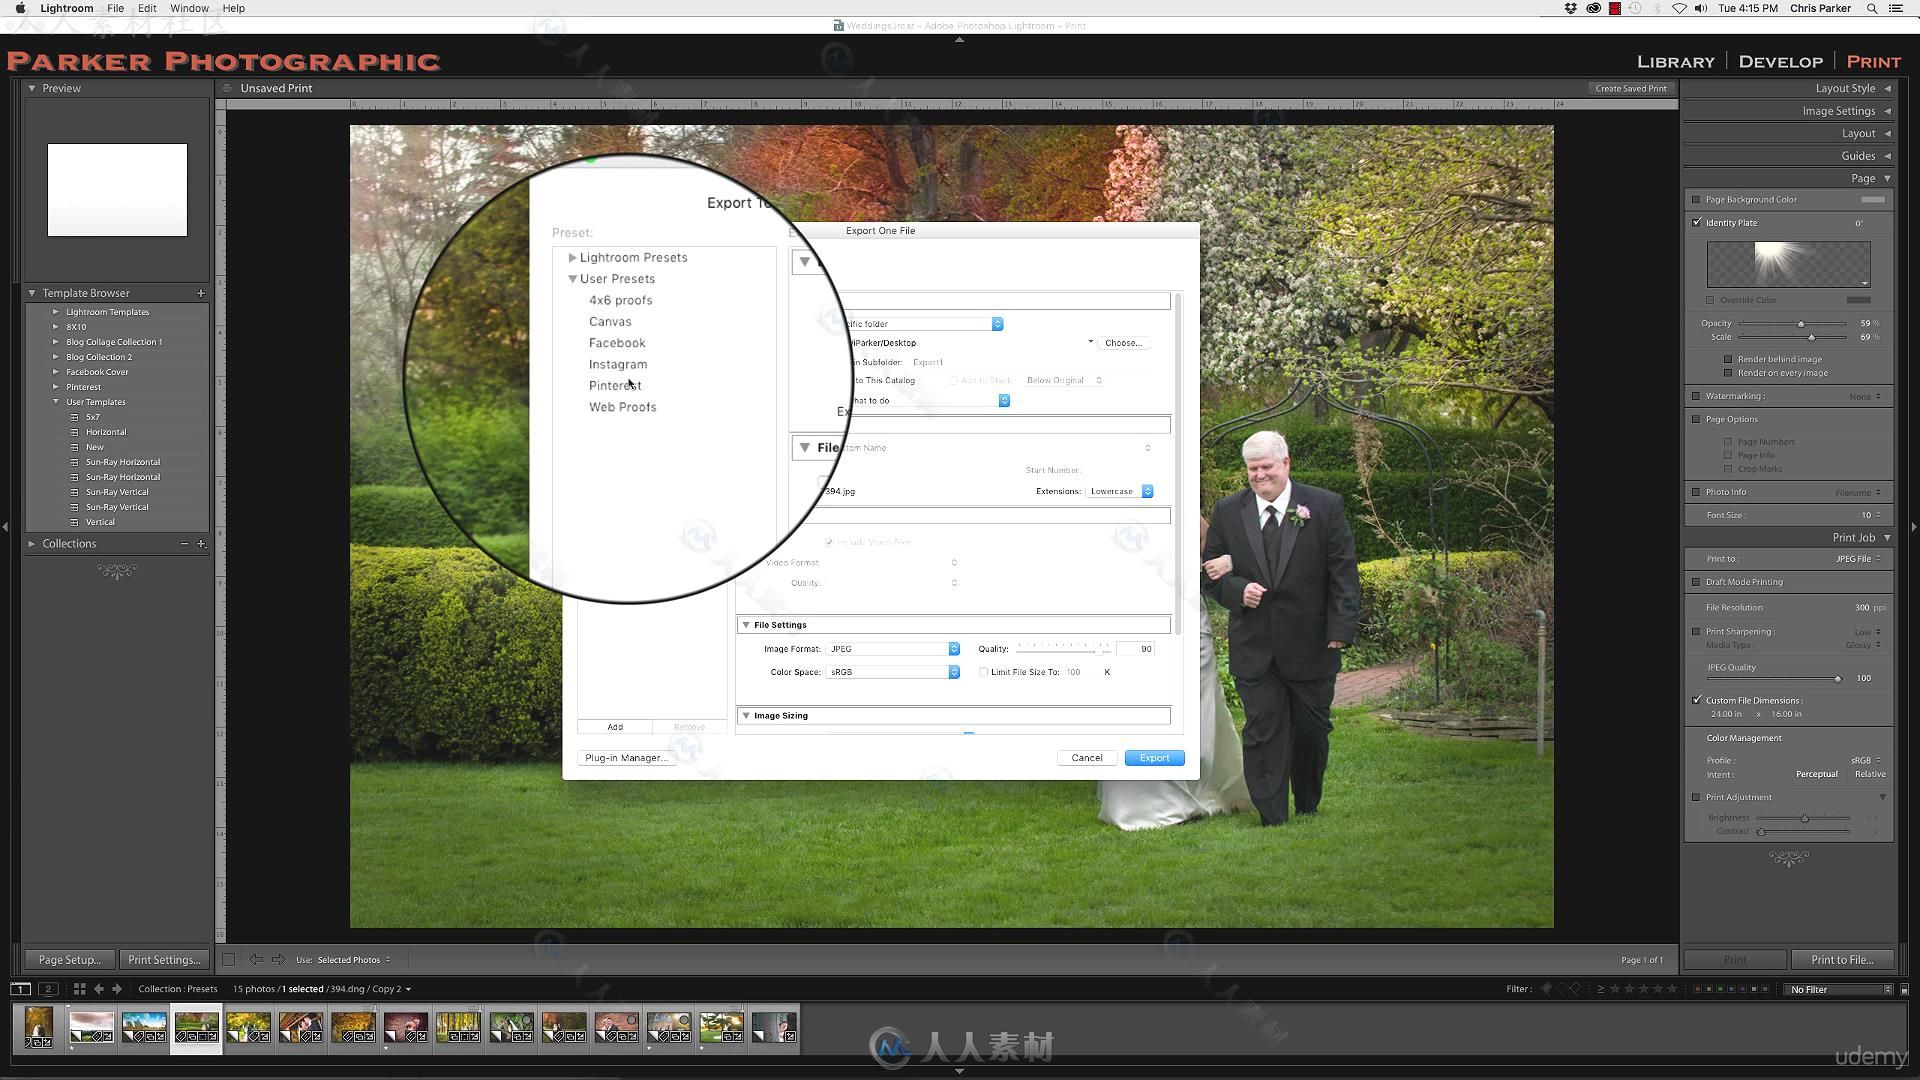Open the grid view icon in filmstrip bar
1920x1080 pixels.
(x=79, y=989)
